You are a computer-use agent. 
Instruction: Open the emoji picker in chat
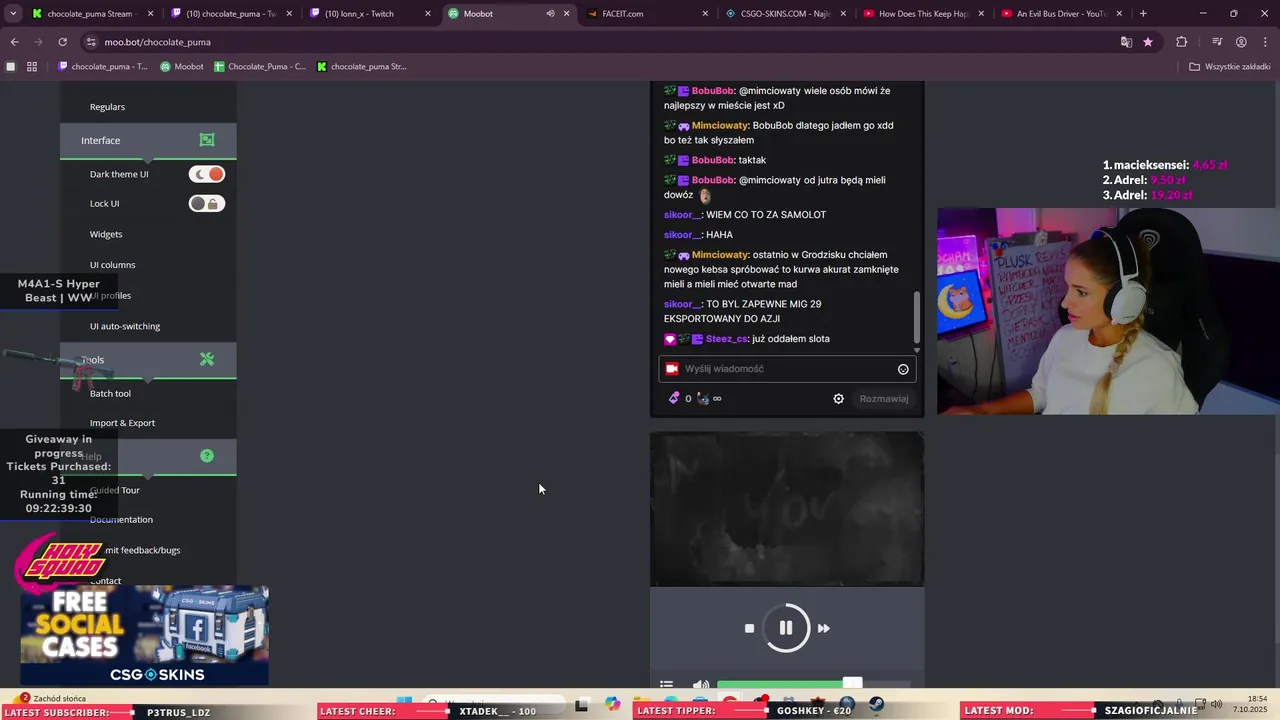[903, 369]
